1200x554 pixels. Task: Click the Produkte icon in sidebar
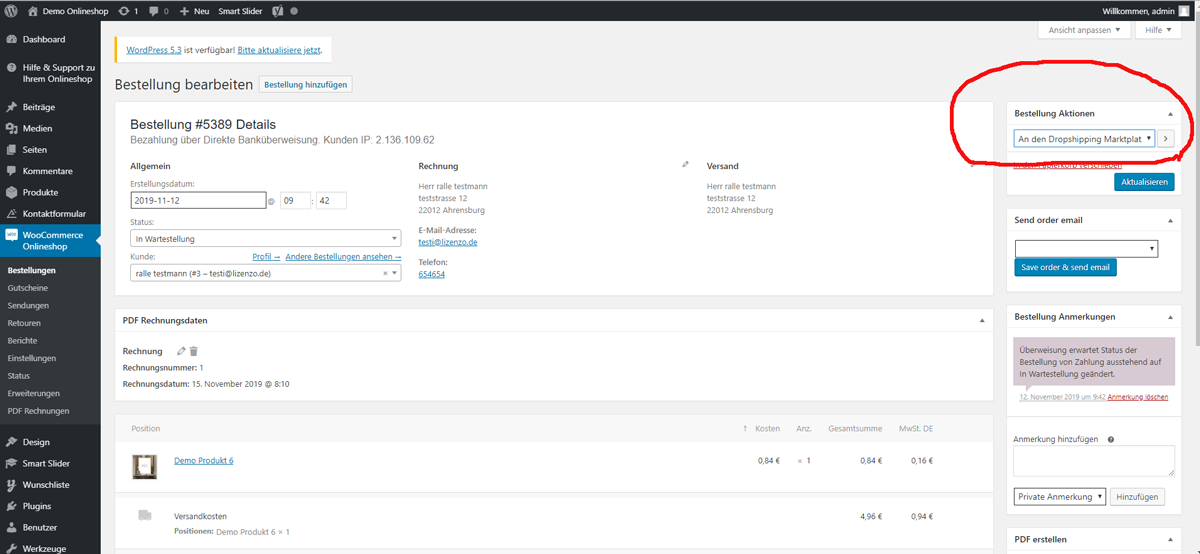click(11, 192)
